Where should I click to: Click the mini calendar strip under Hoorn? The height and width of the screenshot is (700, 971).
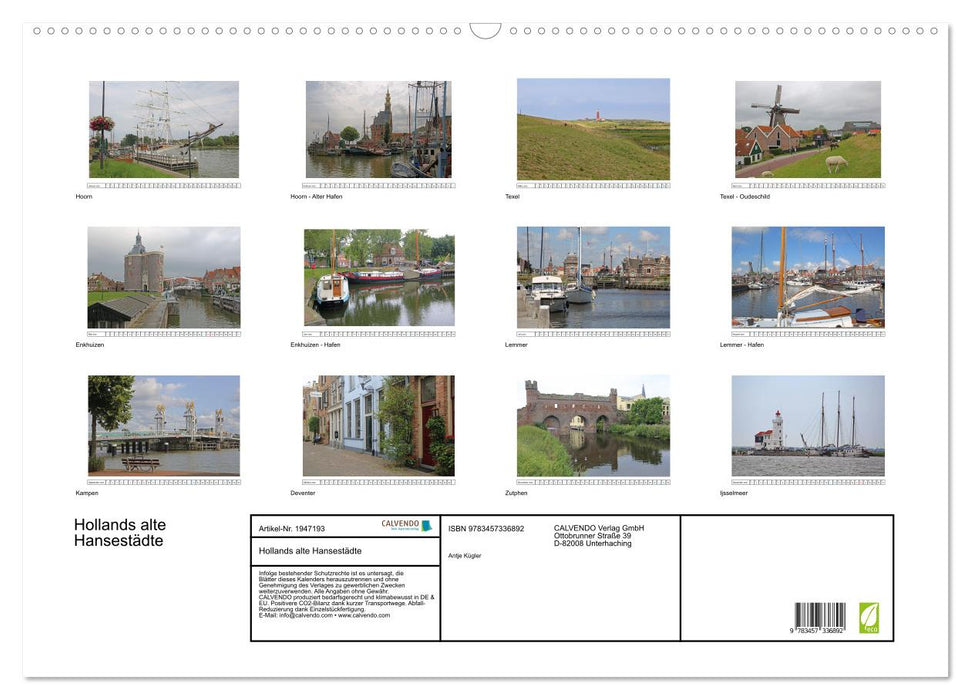coord(163,185)
